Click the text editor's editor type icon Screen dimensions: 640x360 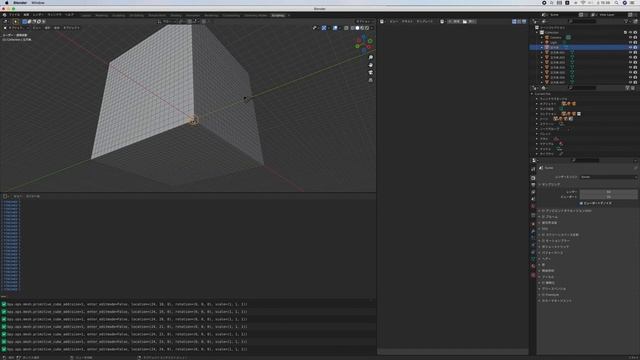coord(382,21)
